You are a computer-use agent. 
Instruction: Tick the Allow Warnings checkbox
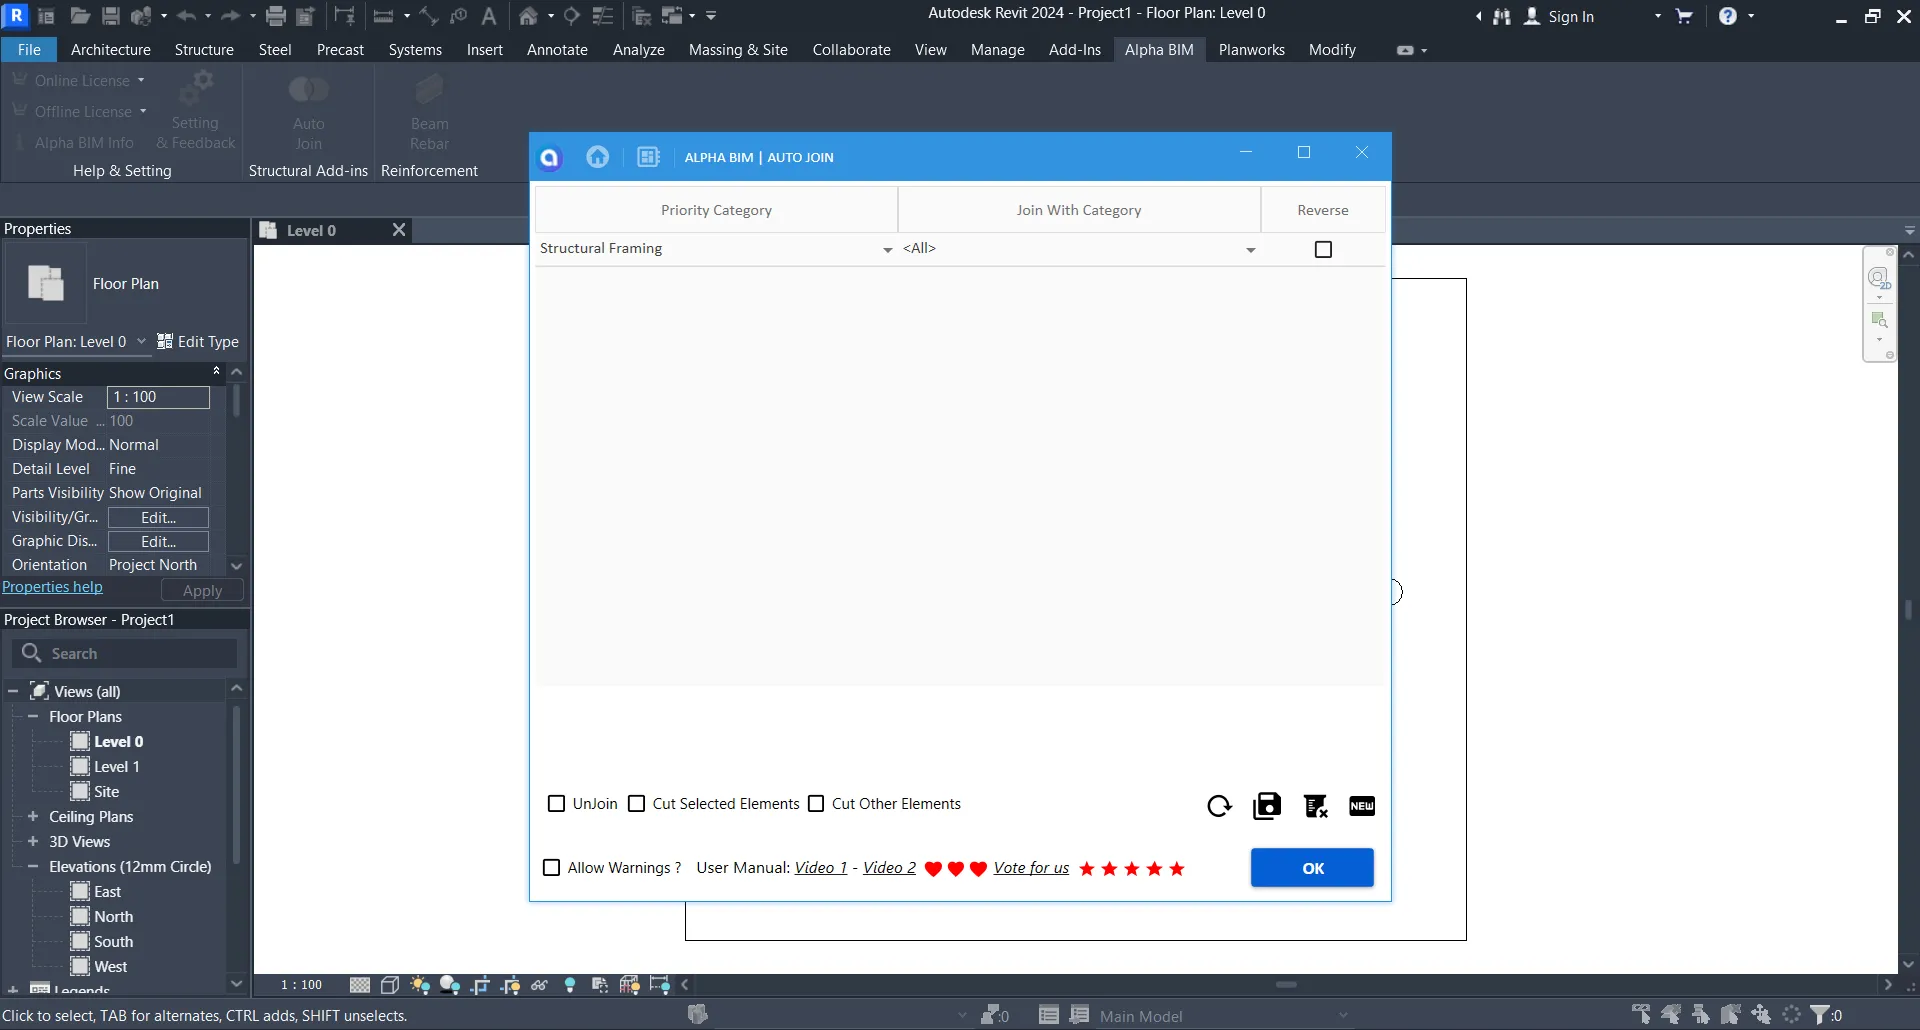[x=551, y=868]
